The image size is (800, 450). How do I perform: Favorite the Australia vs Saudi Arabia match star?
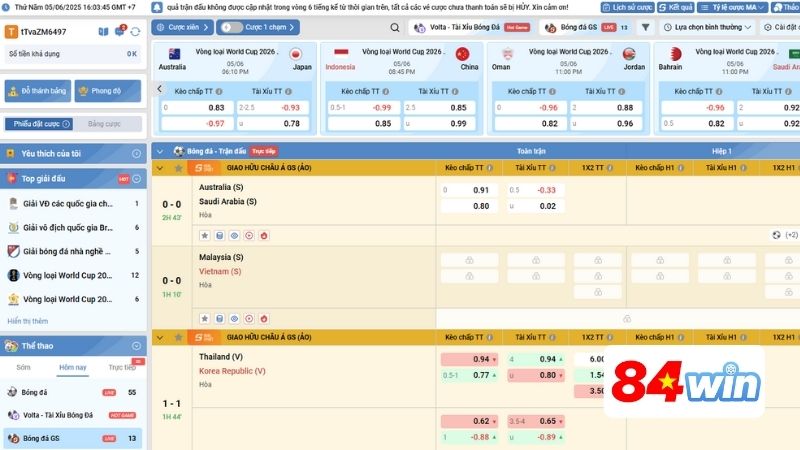pyautogui.click(x=205, y=235)
